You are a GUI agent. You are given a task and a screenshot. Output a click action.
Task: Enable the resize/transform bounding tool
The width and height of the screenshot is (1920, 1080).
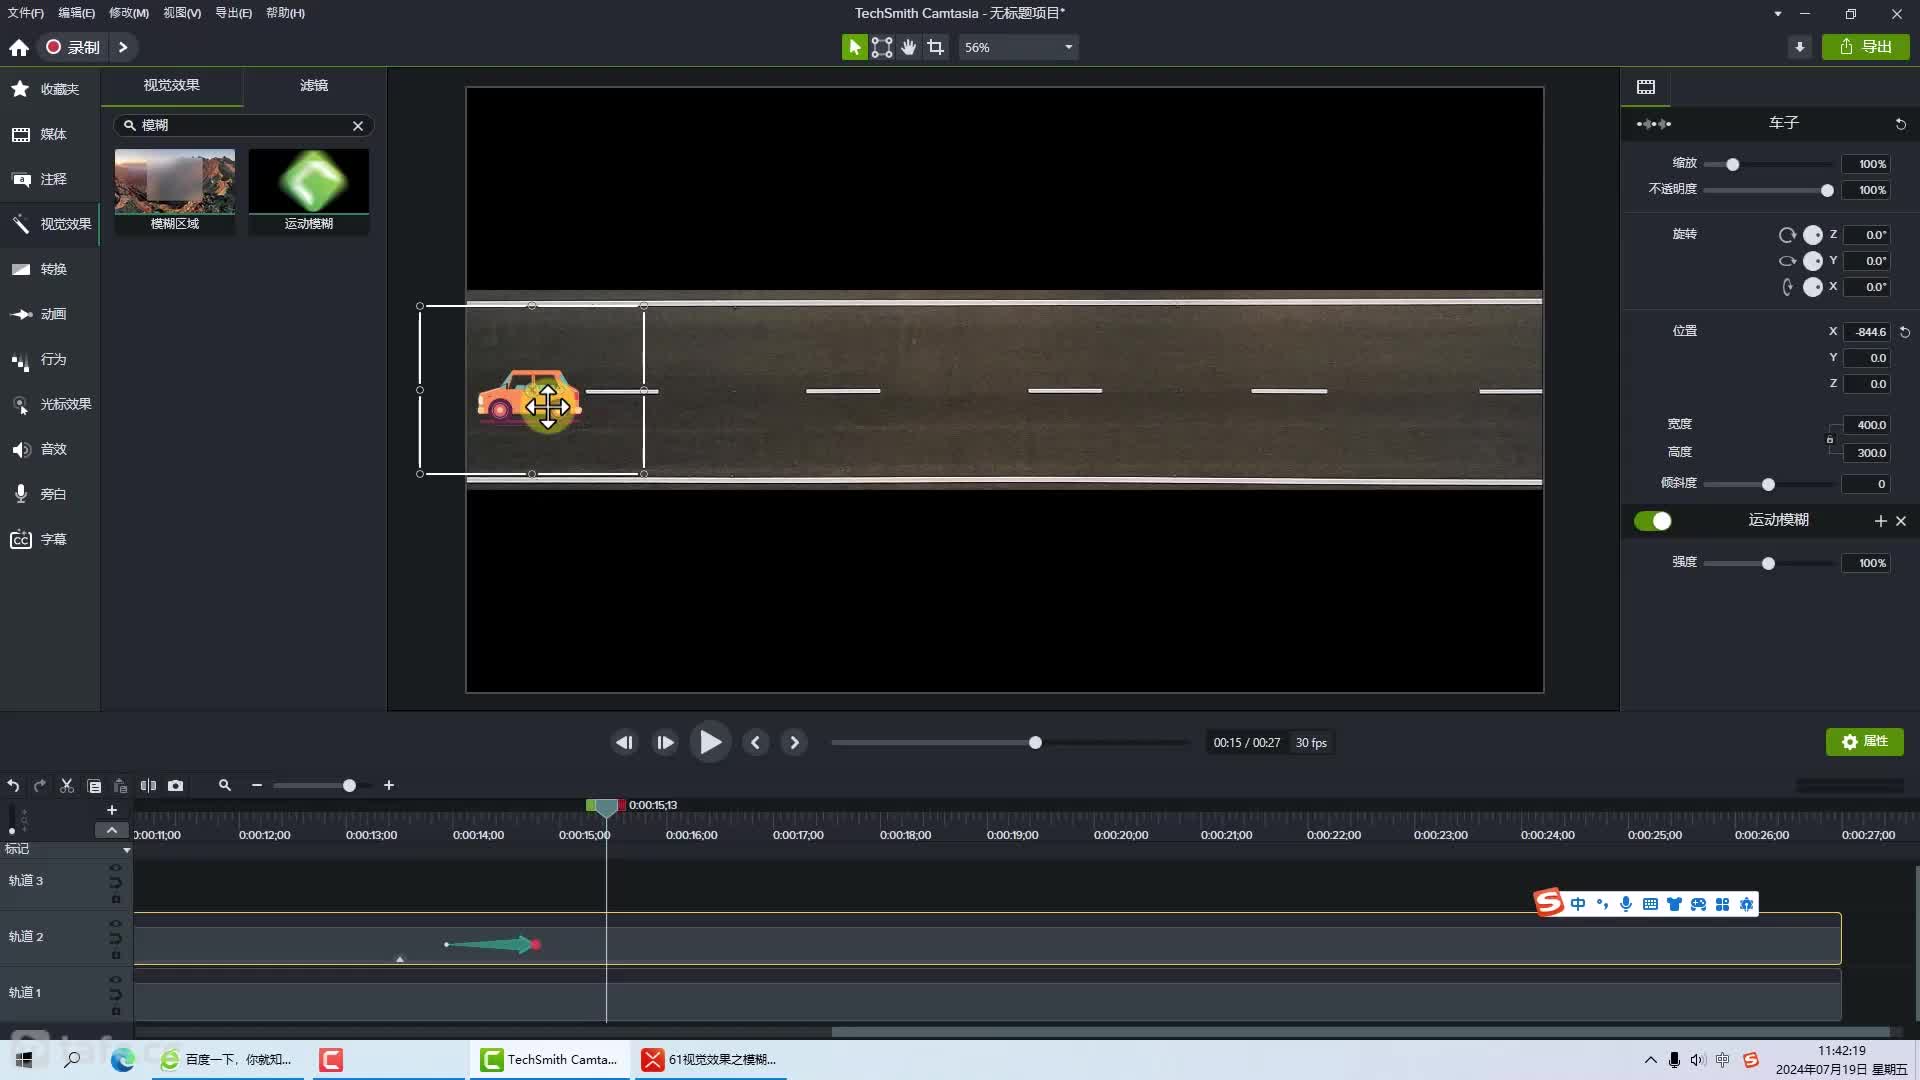[882, 47]
